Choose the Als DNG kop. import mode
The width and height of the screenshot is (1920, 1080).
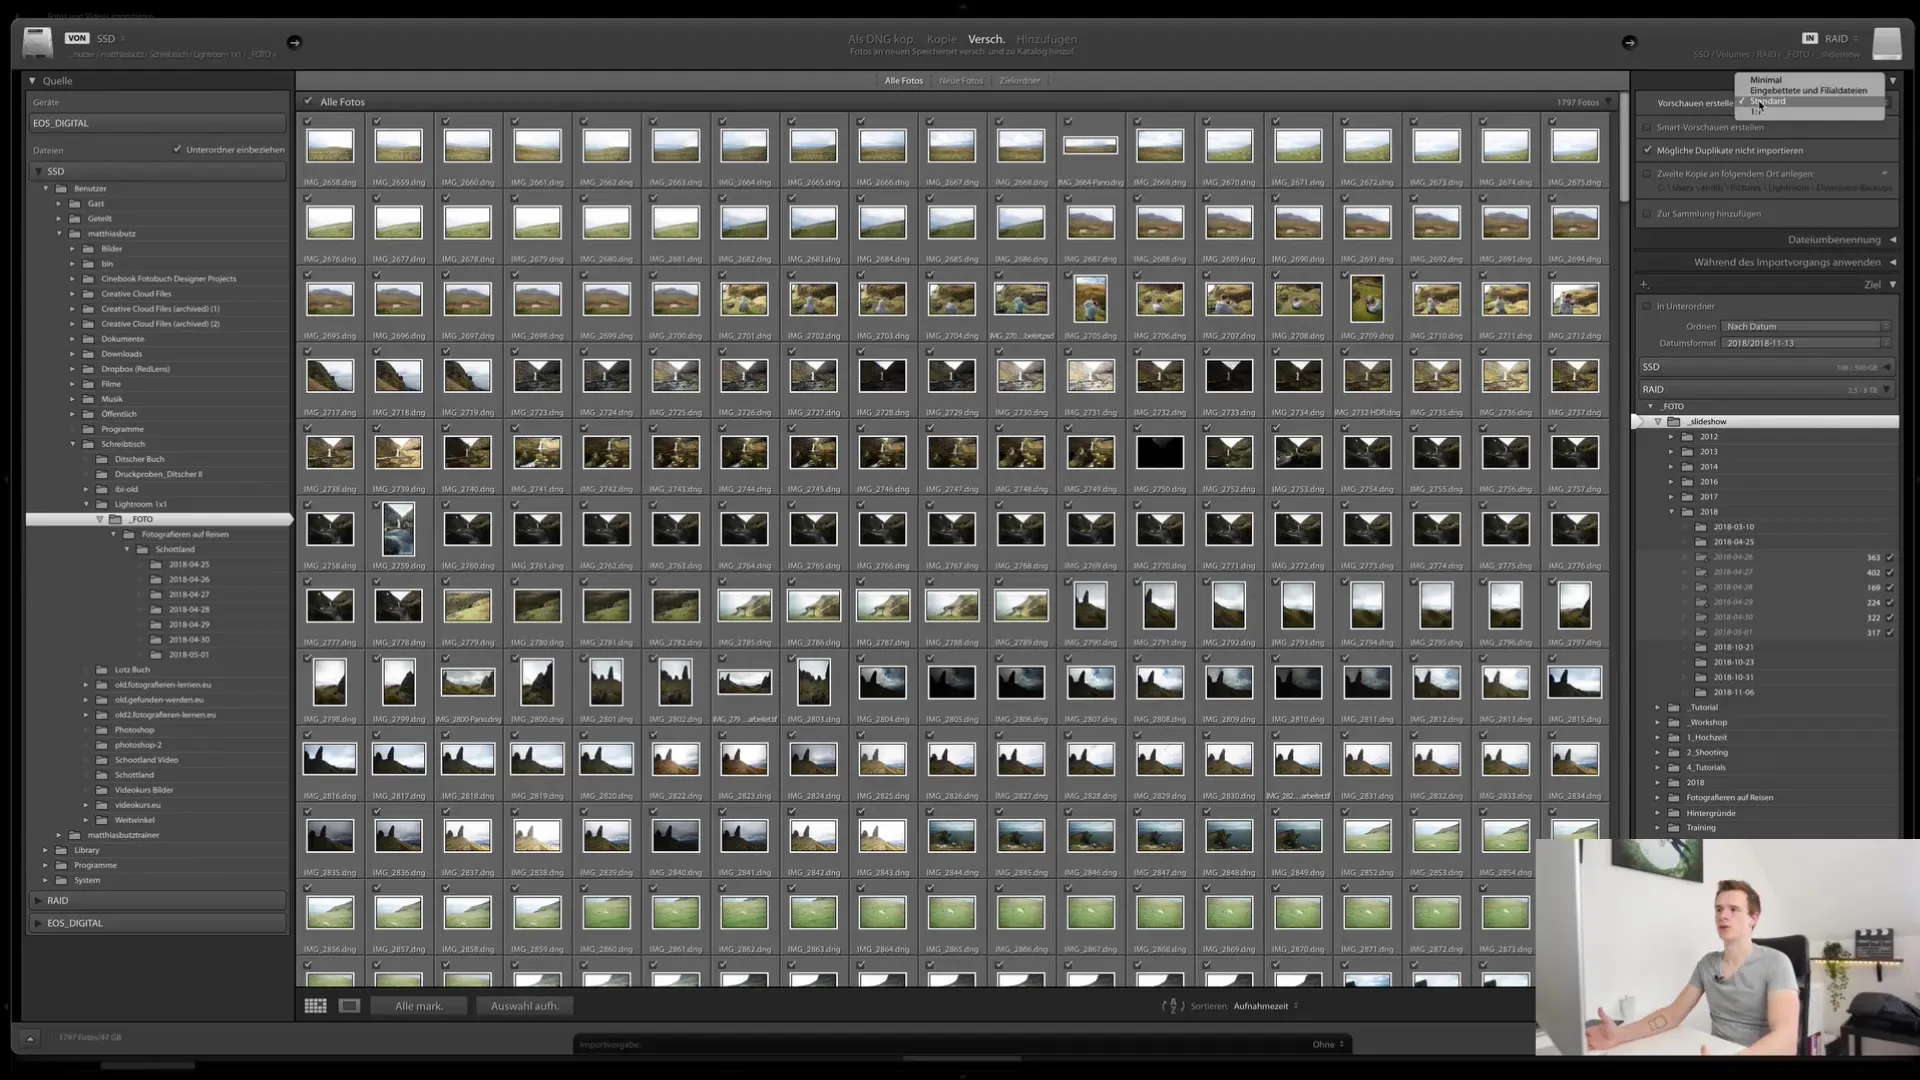click(881, 39)
